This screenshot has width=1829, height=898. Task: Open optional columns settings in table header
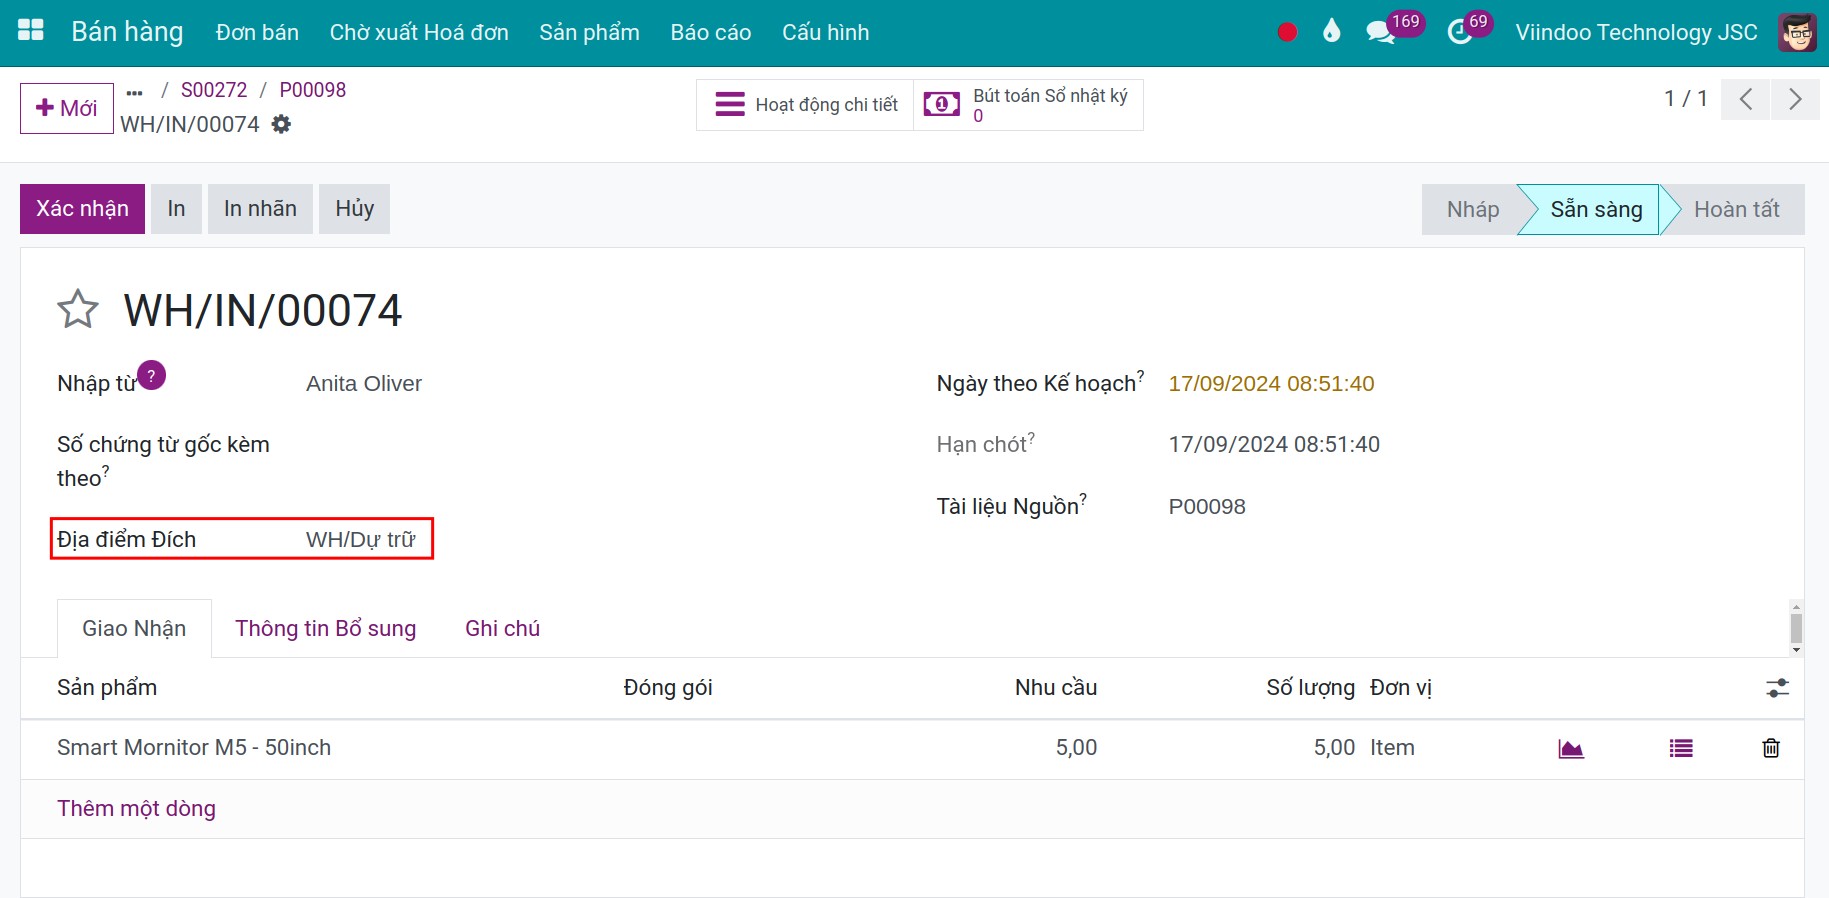[x=1777, y=688]
